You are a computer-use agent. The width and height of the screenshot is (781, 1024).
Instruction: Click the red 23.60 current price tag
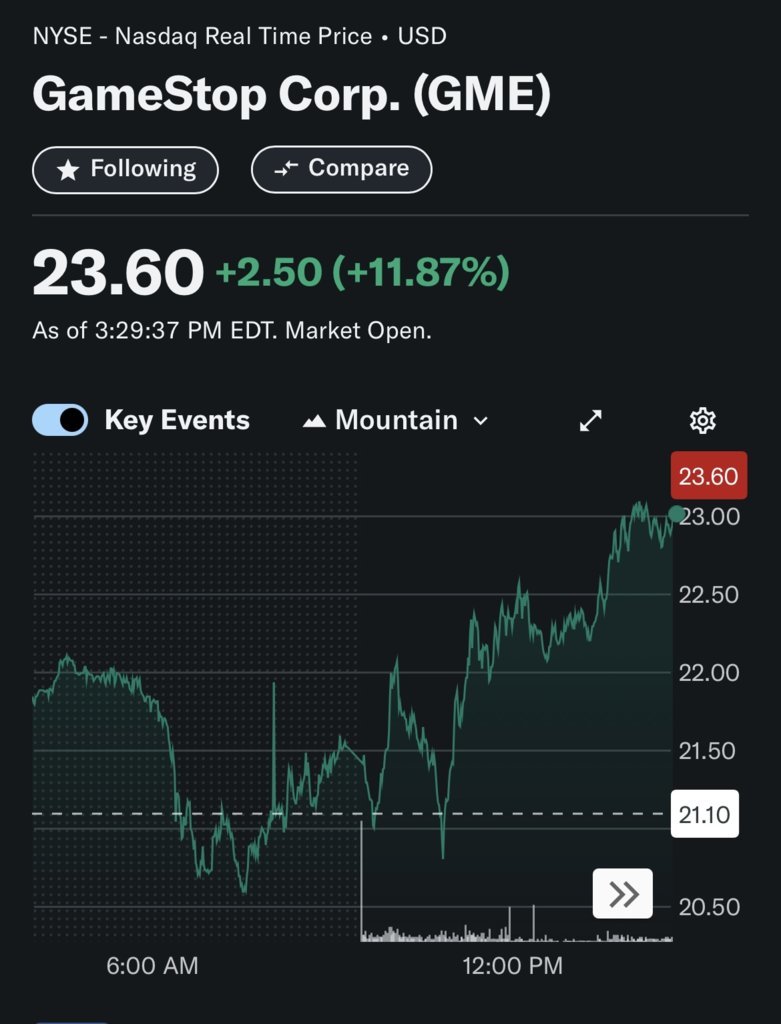pos(709,475)
